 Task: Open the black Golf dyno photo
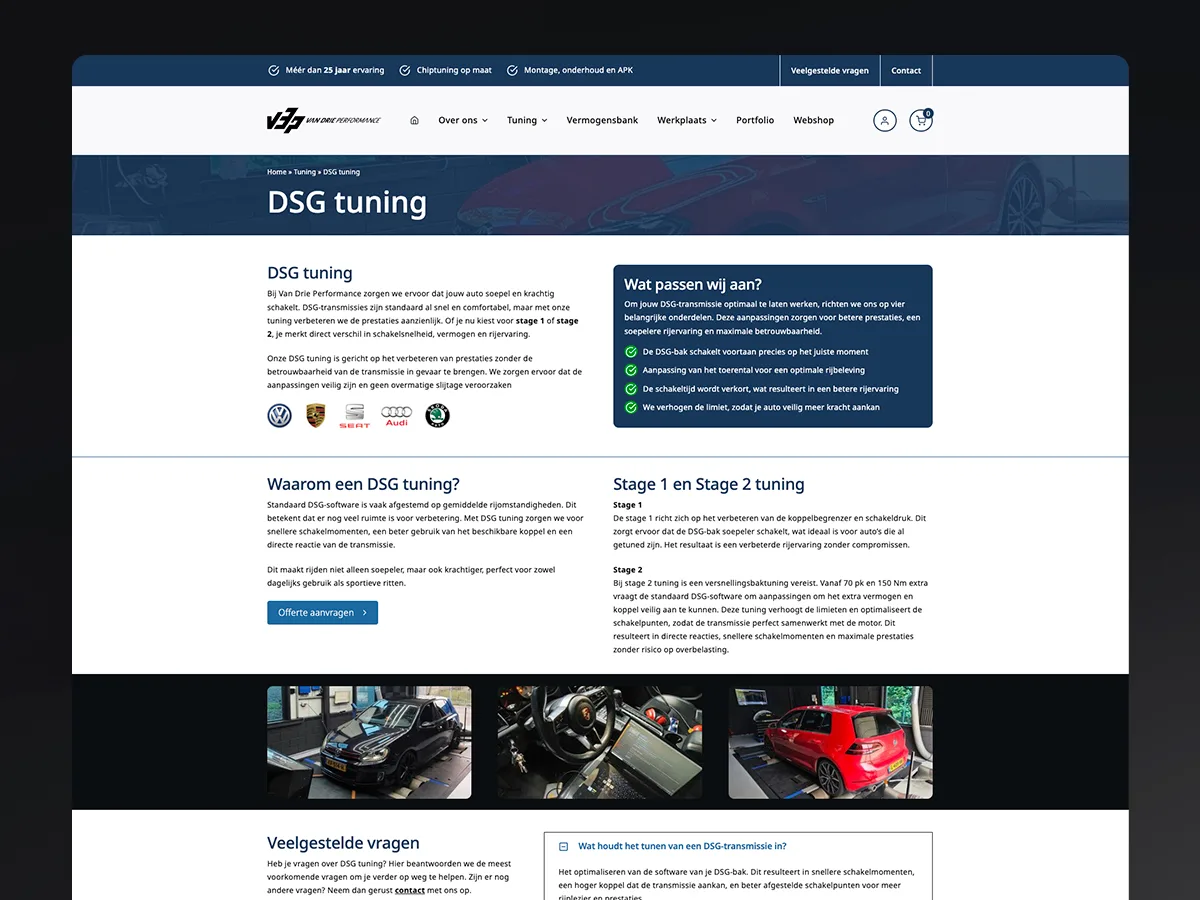pyautogui.click(x=369, y=742)
